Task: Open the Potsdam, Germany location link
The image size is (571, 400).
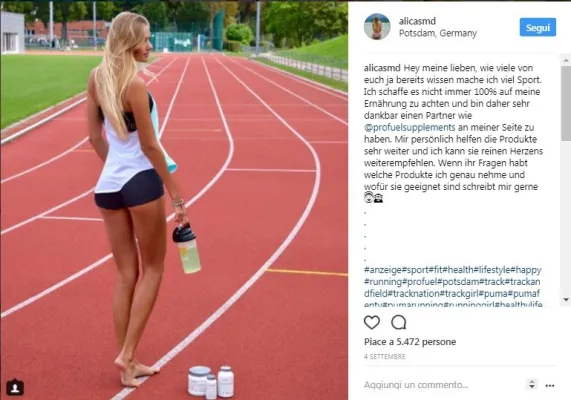Action: click(438, 34)
